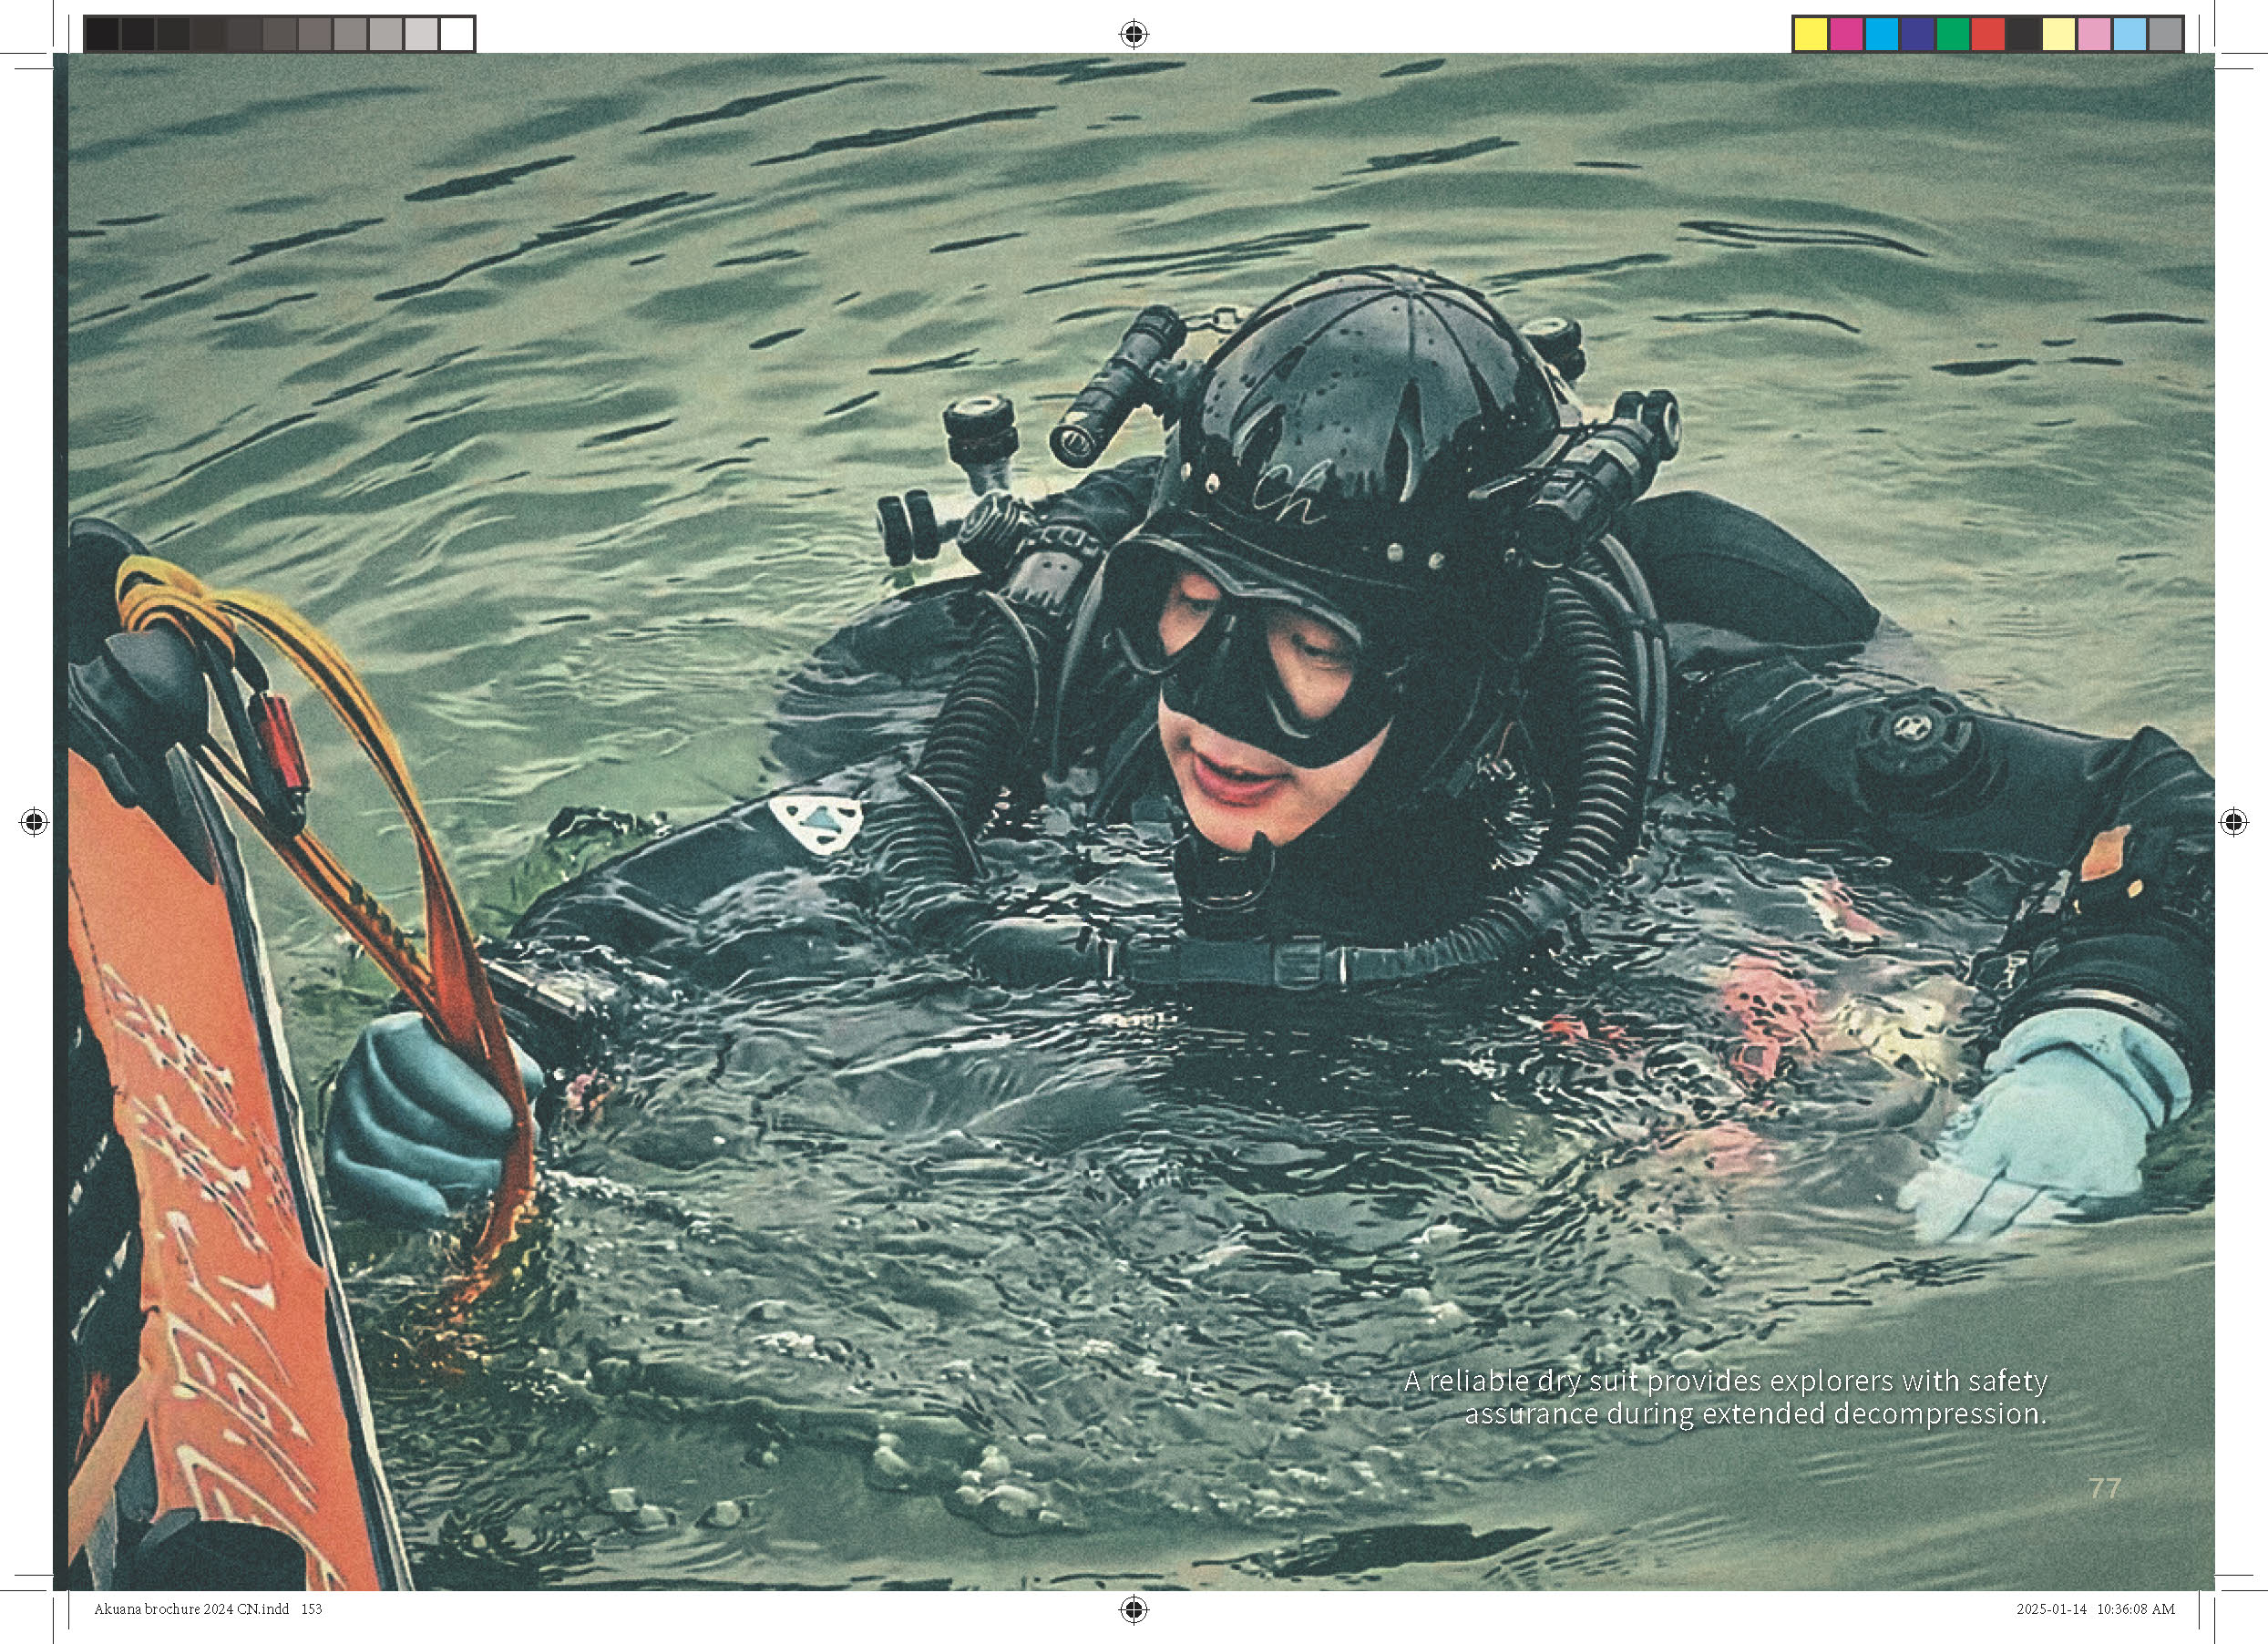Click the bottom center registration mark

[1133, 1609]
